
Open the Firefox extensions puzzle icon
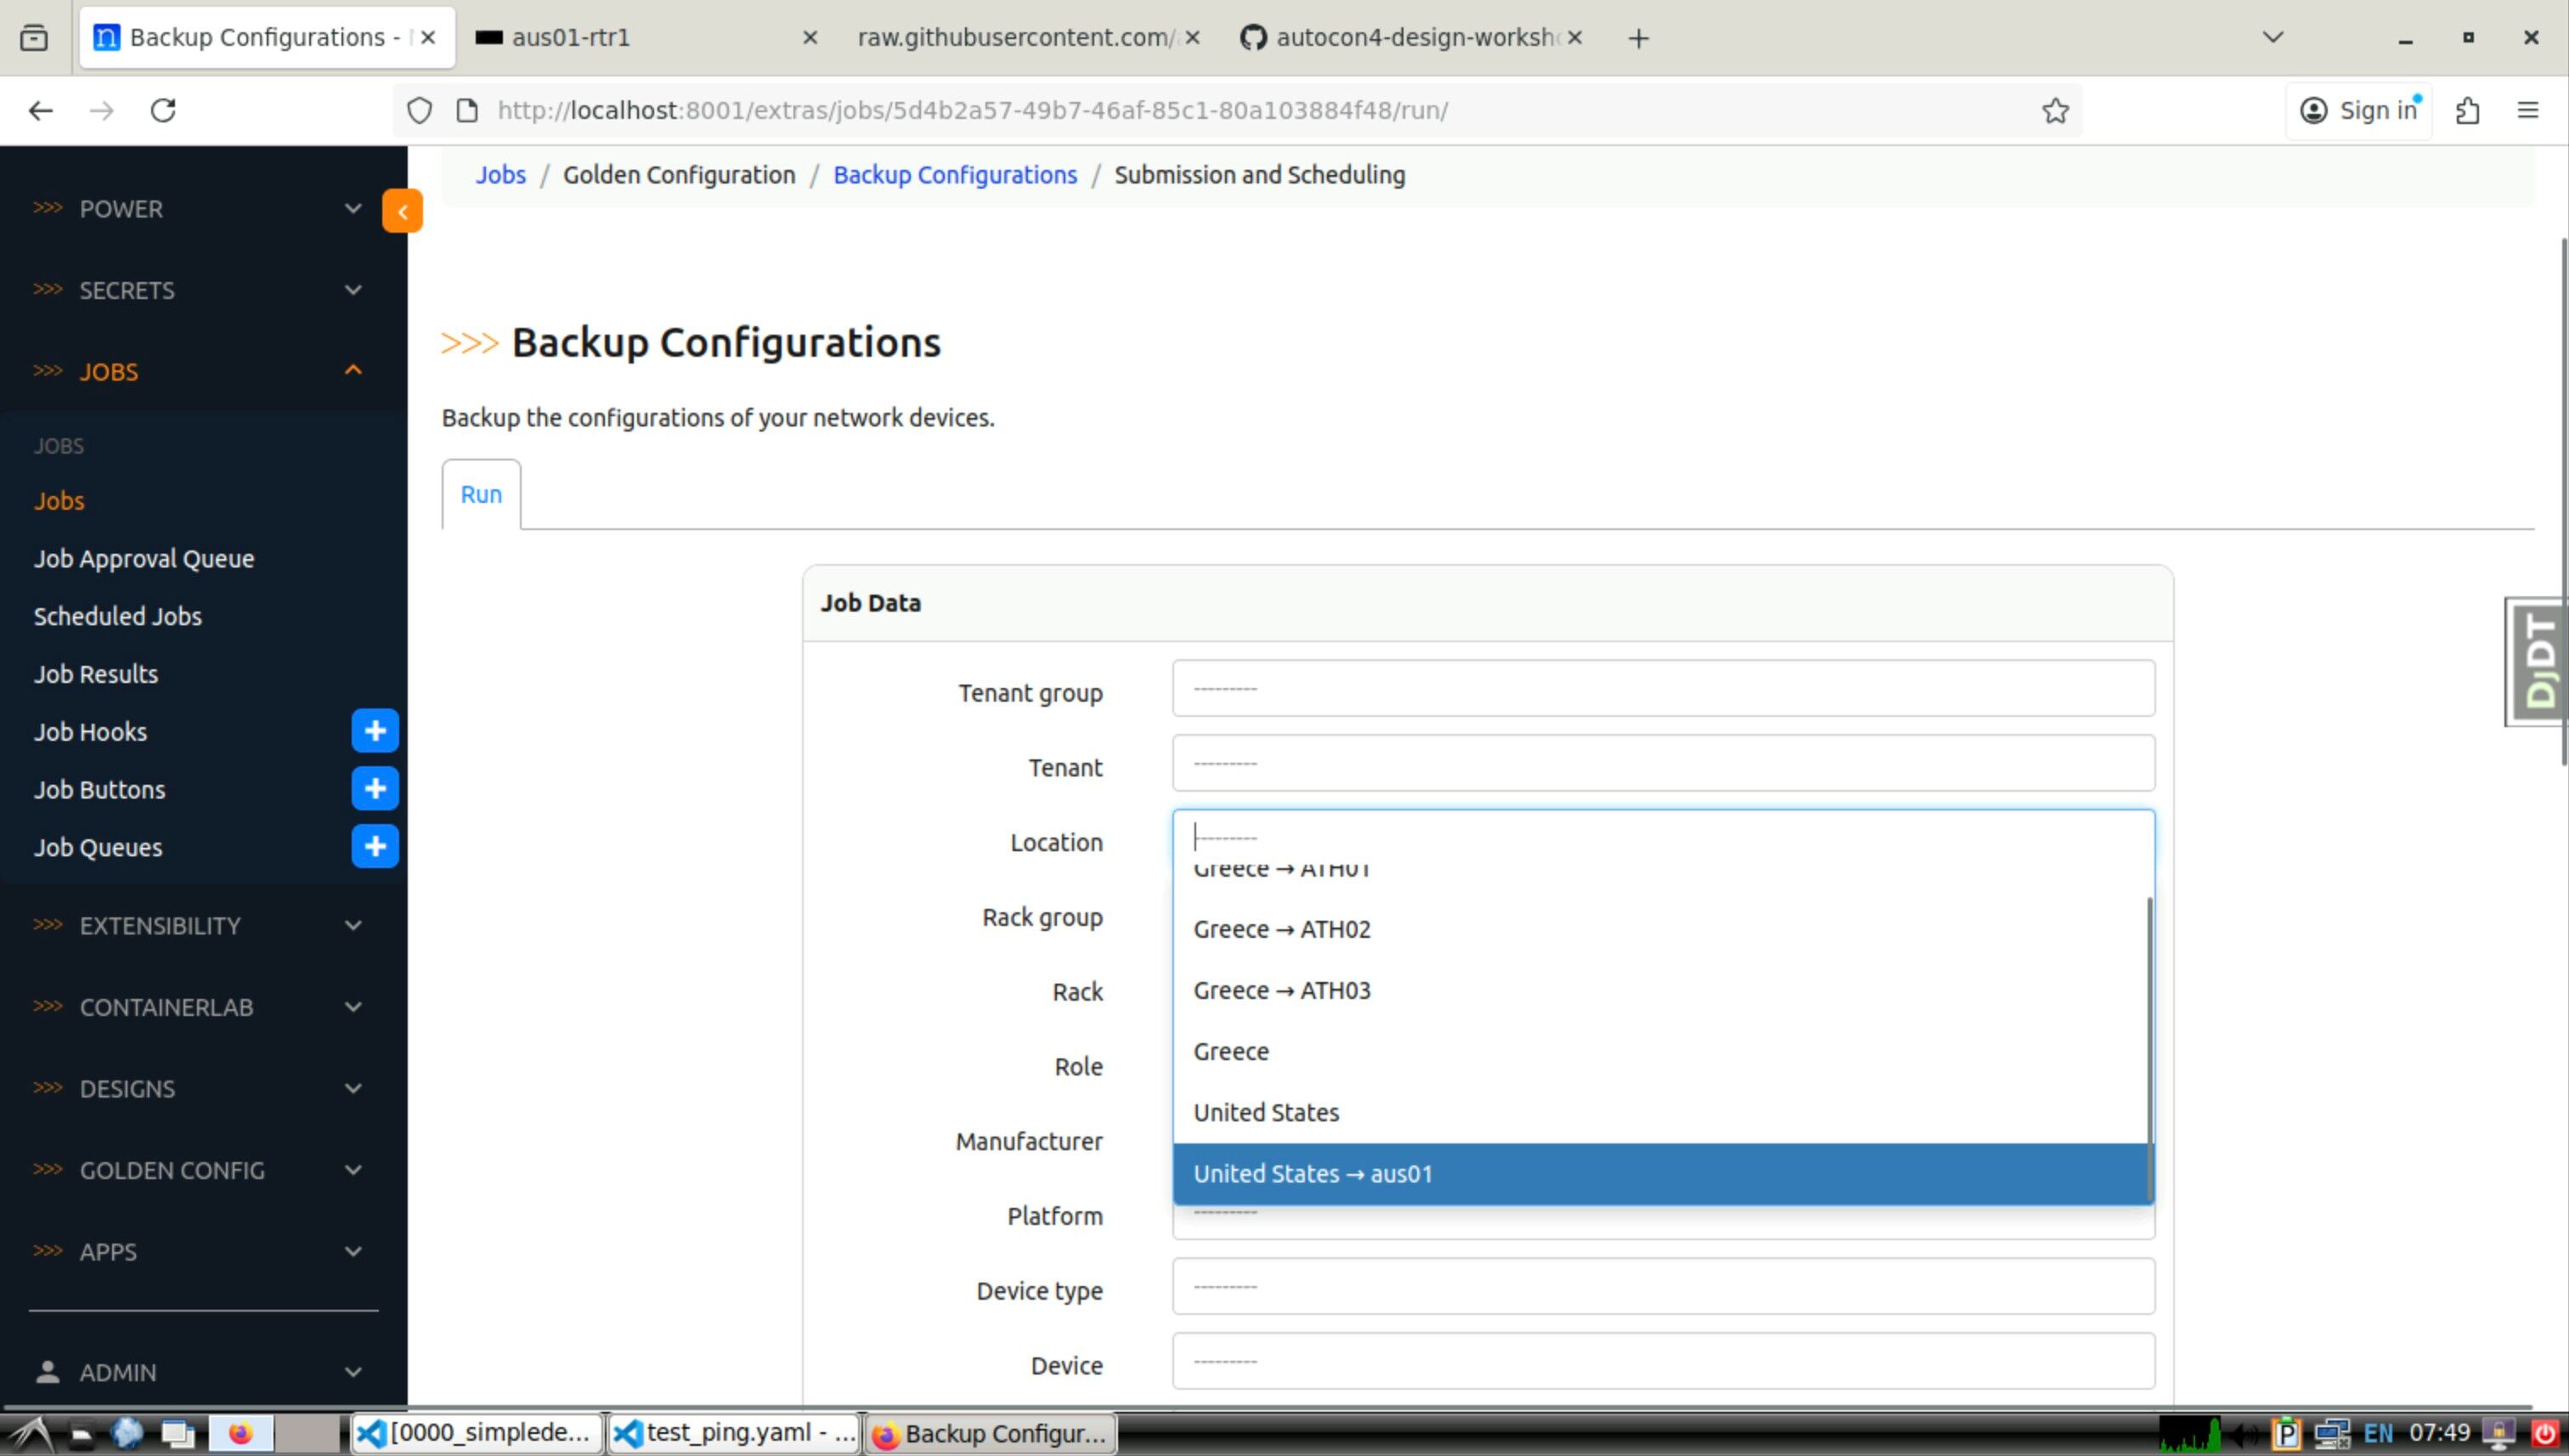pos(2467,110)
